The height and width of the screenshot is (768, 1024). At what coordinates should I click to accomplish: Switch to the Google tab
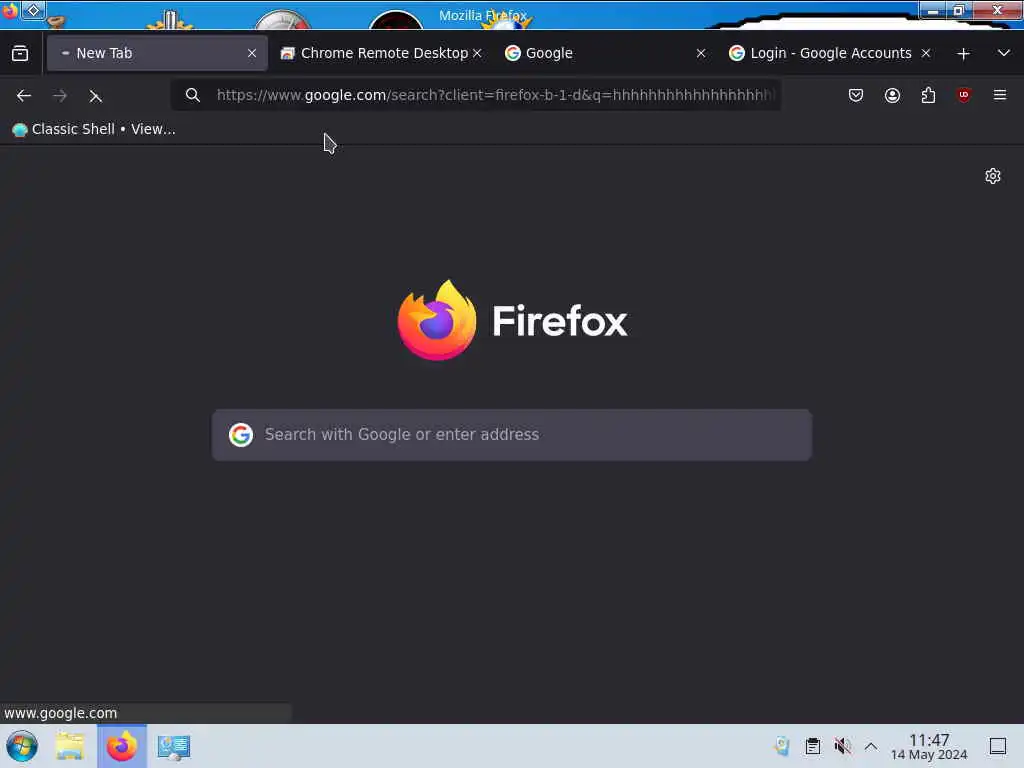605,53
